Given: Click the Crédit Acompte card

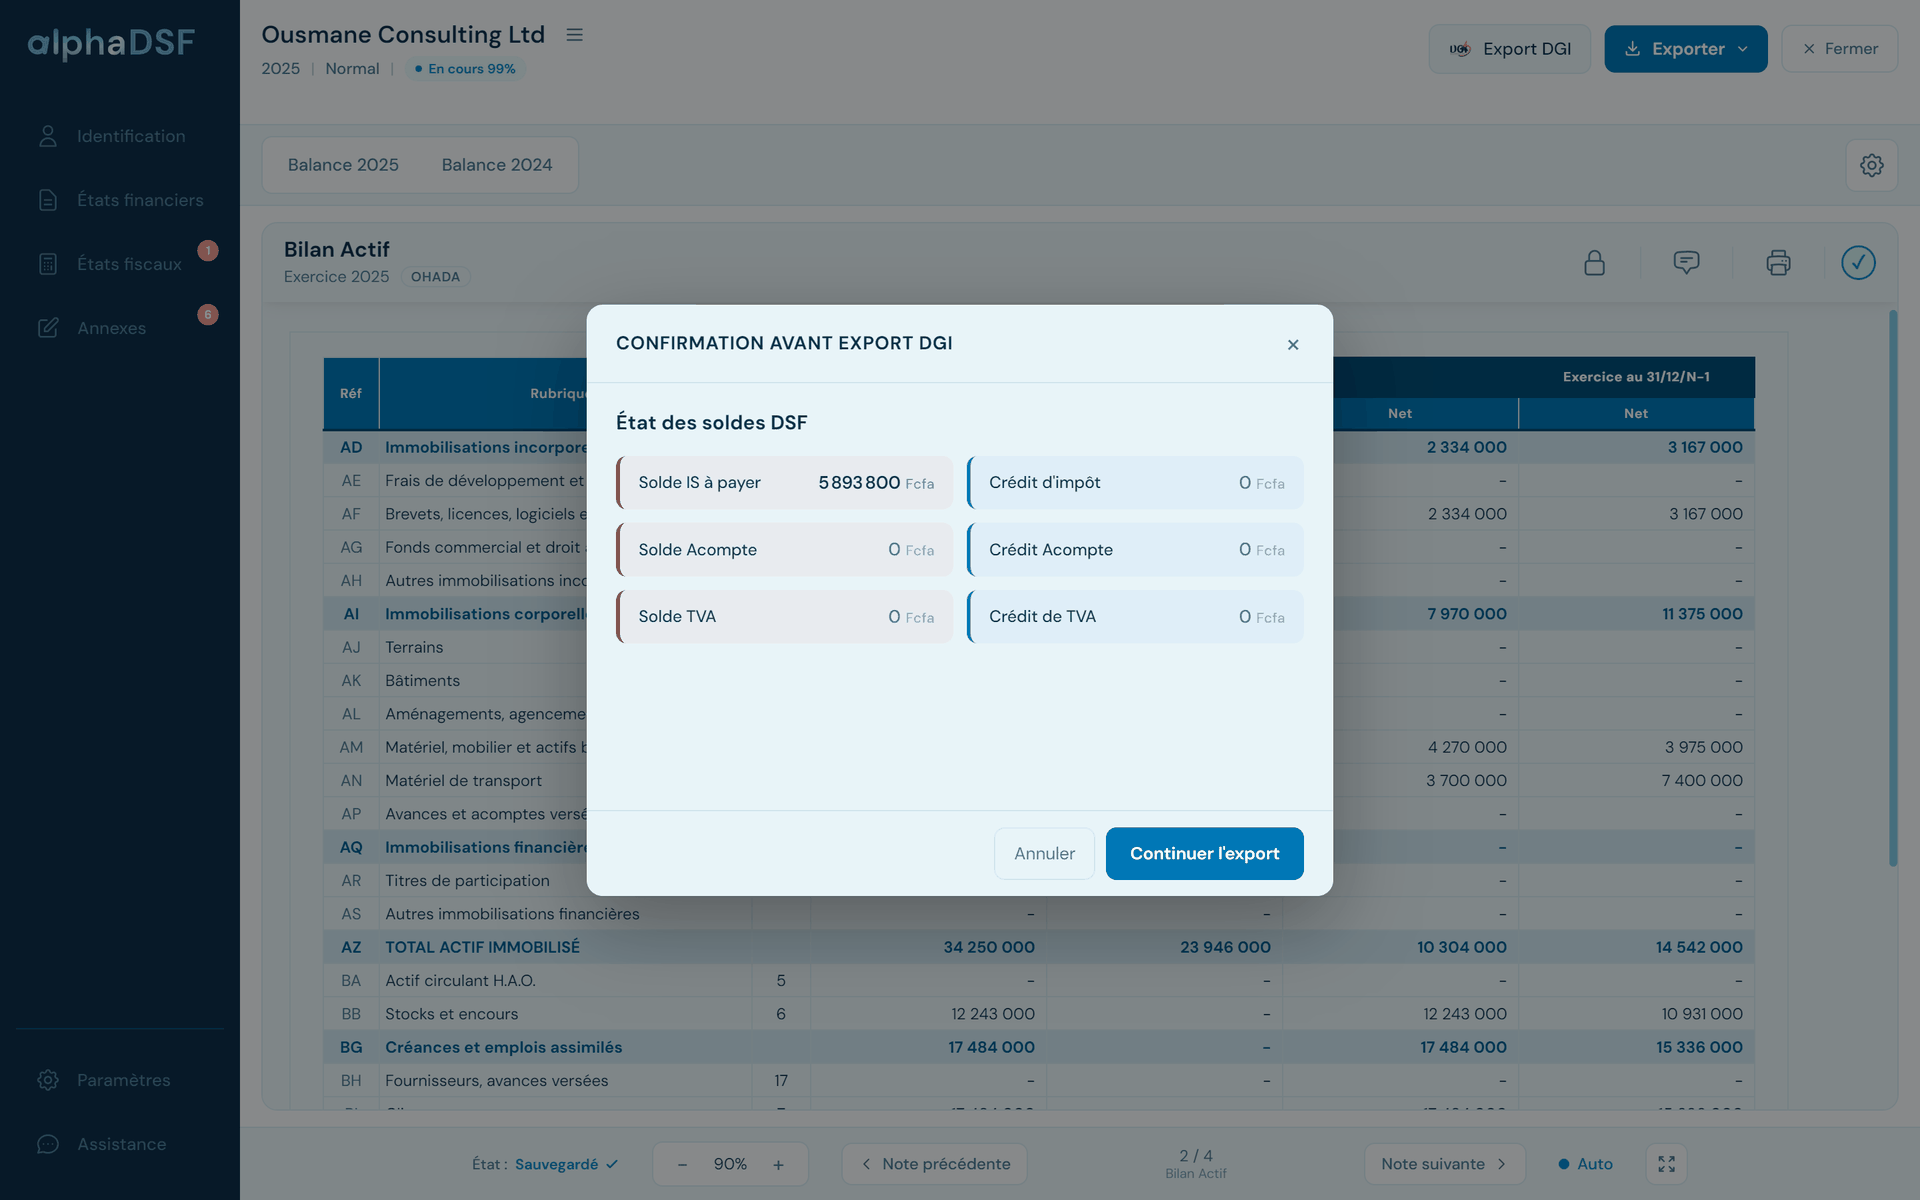Looking at the screenshot, I should pyautogui.click(x=1135, y=550).
